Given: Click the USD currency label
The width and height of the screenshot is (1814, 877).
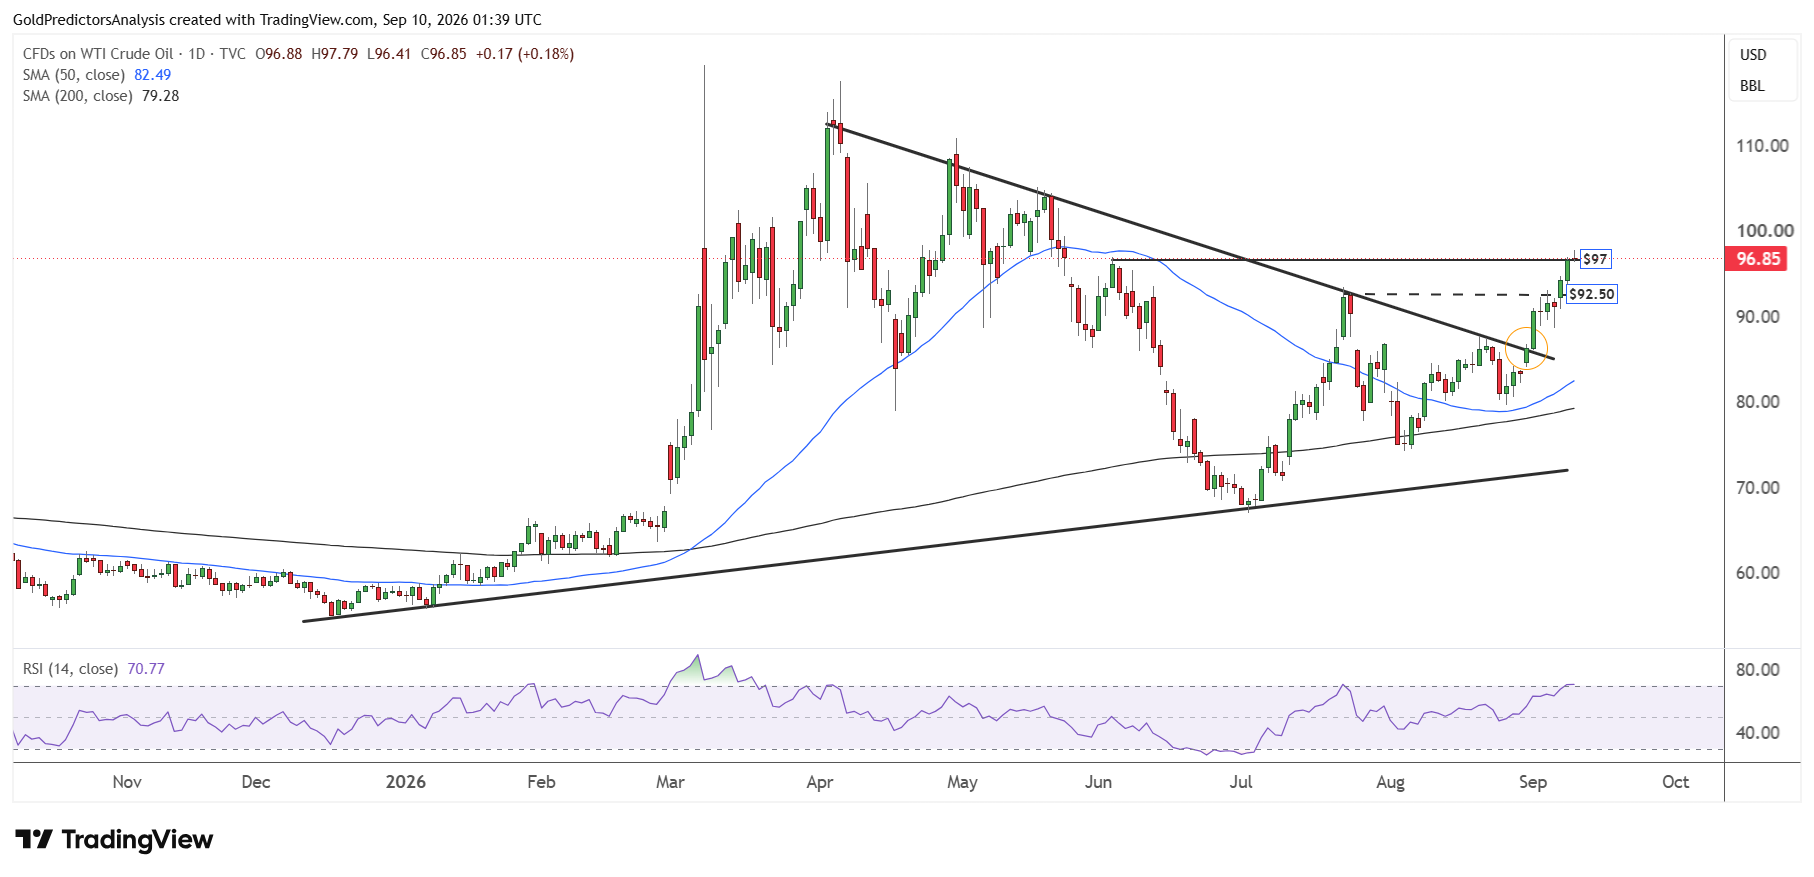Looking at the screenshot, I should pyautogui.click(x=1753, y=55).
